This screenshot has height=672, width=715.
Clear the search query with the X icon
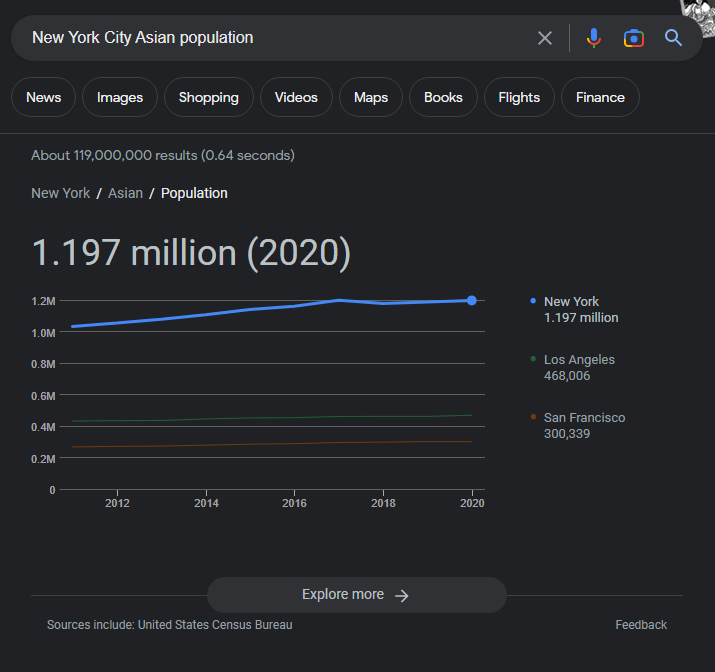[545, 38]
